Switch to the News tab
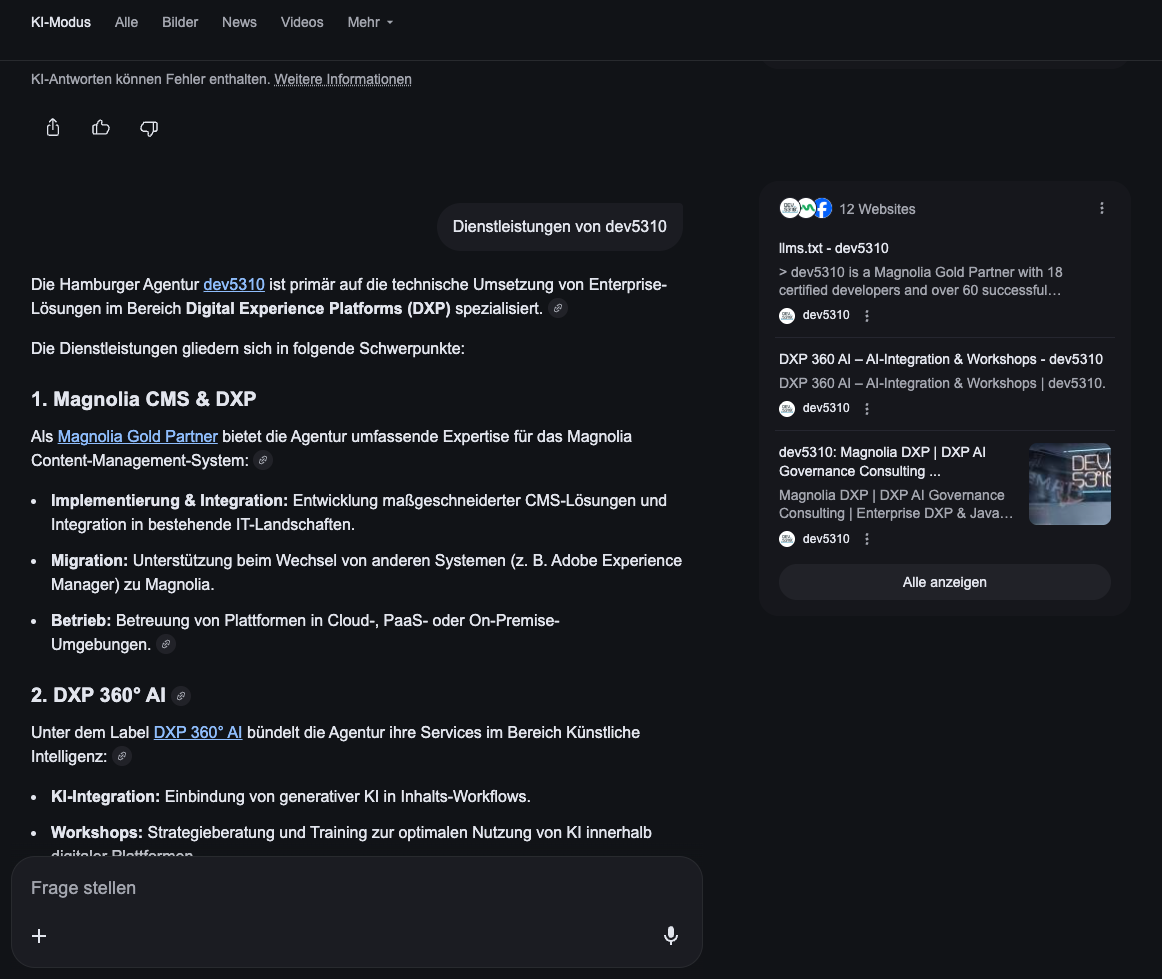The height and width of the screenshot is (979, 1162). click(239, 22)
